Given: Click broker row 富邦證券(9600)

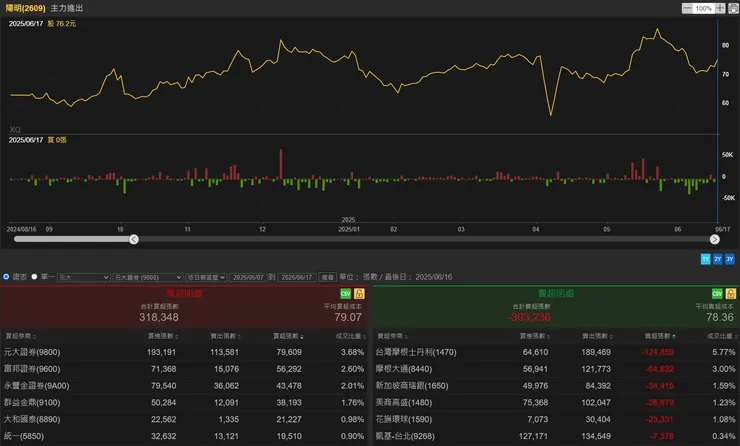Looking at the screenshot, I should coord(184,369).
